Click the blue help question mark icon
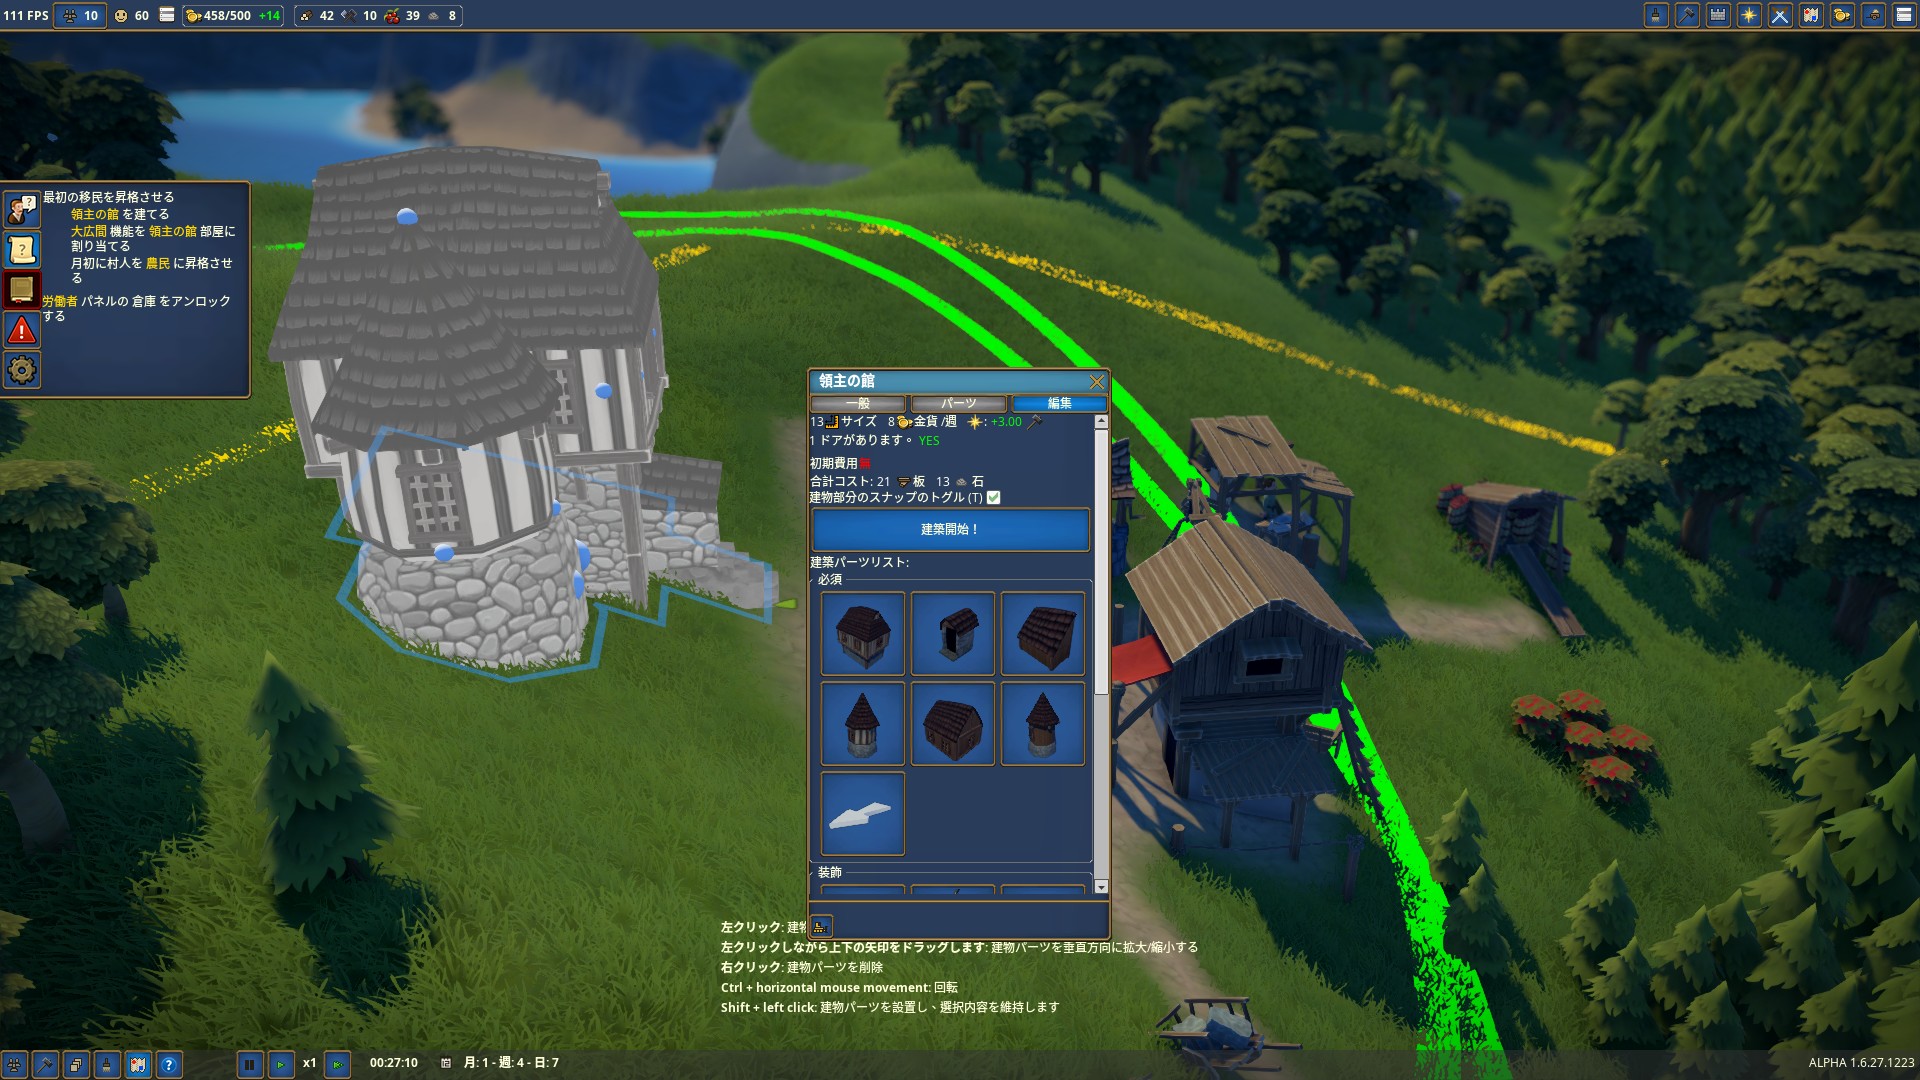Image resolution: width=1920 pixels, height=1080 pixels. point(169,1065)
